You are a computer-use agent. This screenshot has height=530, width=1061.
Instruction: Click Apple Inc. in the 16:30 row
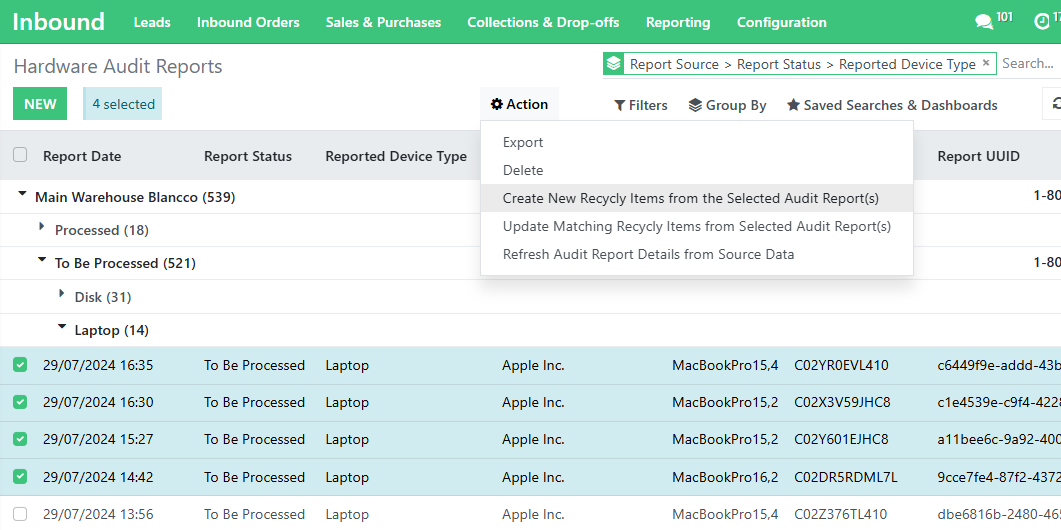click(x=533, y=402)
